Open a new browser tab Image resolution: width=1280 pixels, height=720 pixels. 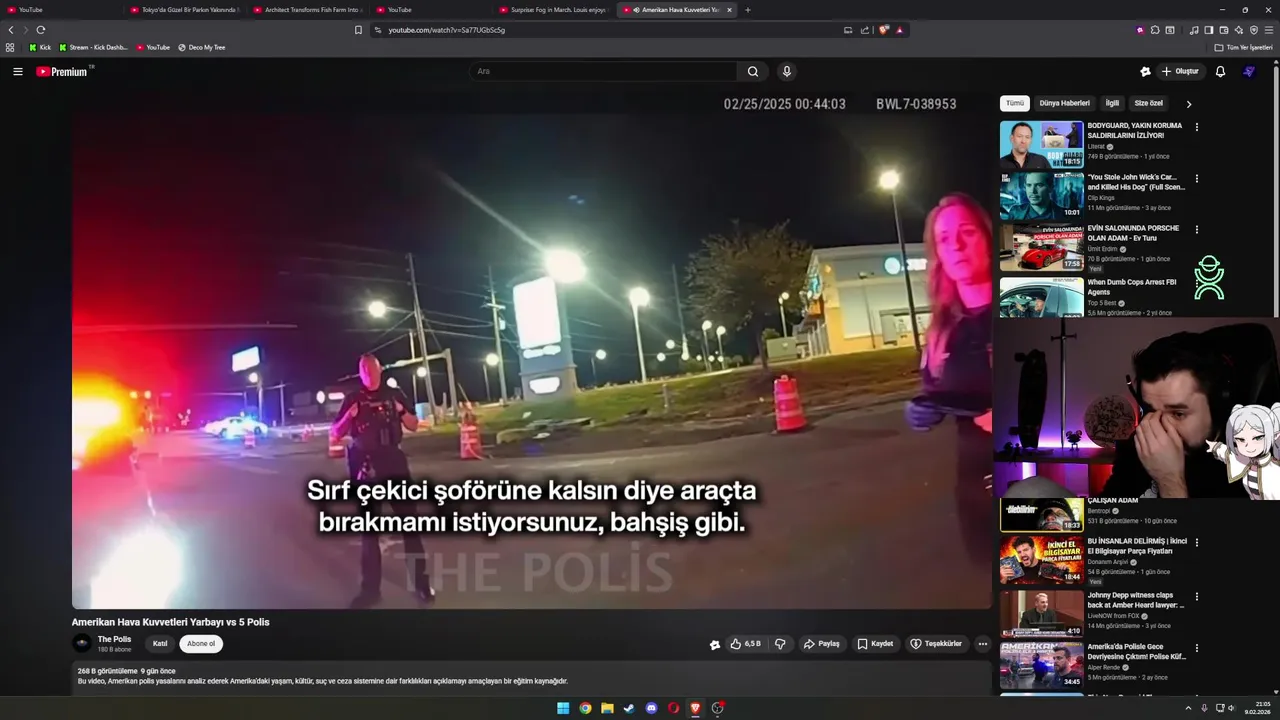748,10
